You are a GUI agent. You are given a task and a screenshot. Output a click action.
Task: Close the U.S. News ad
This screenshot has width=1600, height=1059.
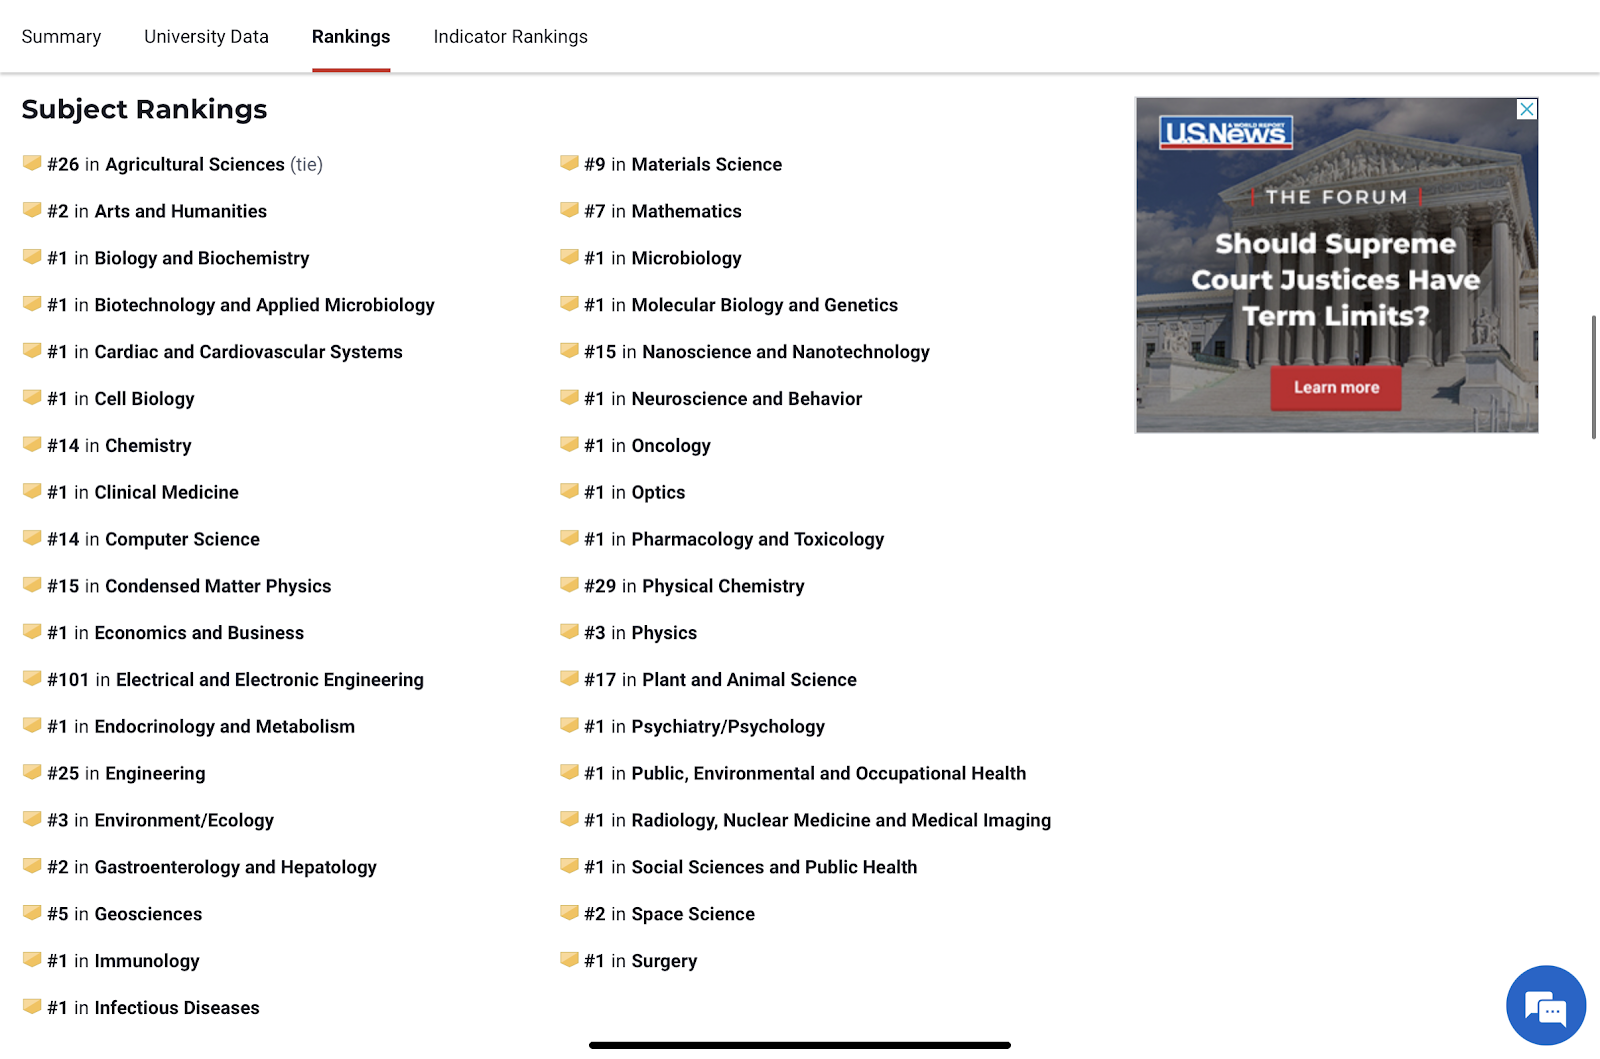tap(1527, 109)
